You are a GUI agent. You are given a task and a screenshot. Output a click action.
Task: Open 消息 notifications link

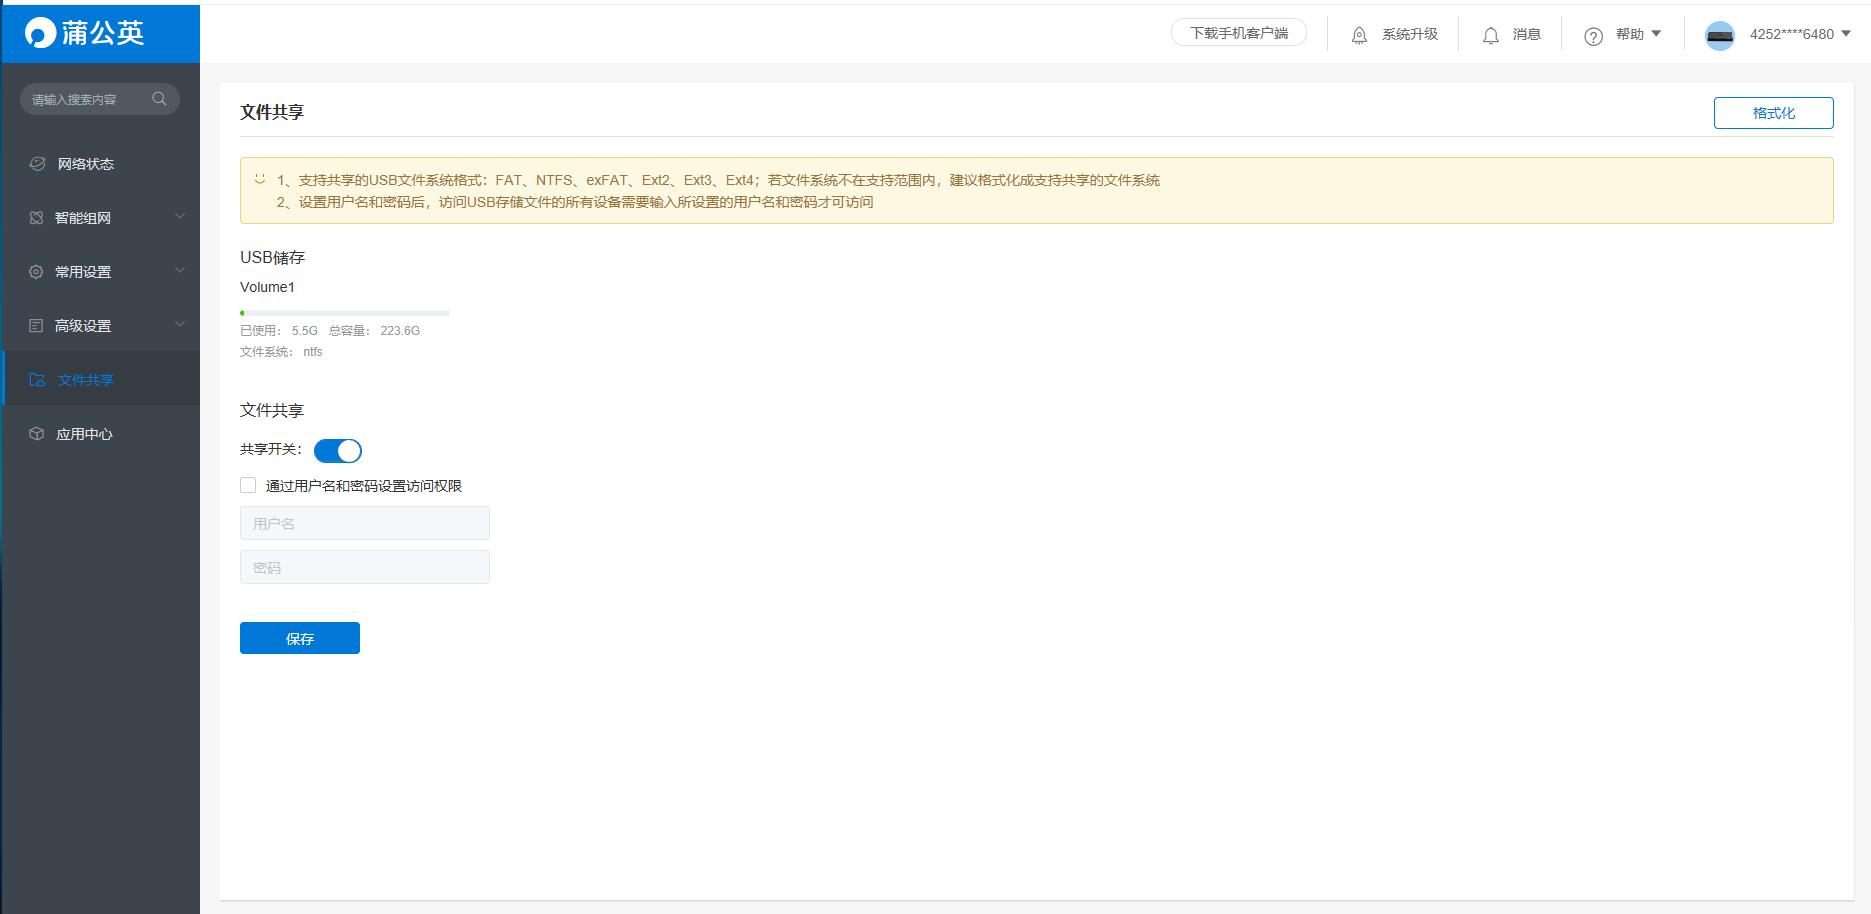(x=1527, y=34)
